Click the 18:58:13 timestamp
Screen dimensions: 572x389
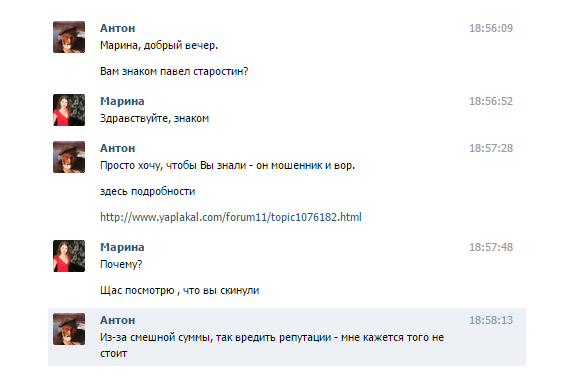click(x=491, y=320)
